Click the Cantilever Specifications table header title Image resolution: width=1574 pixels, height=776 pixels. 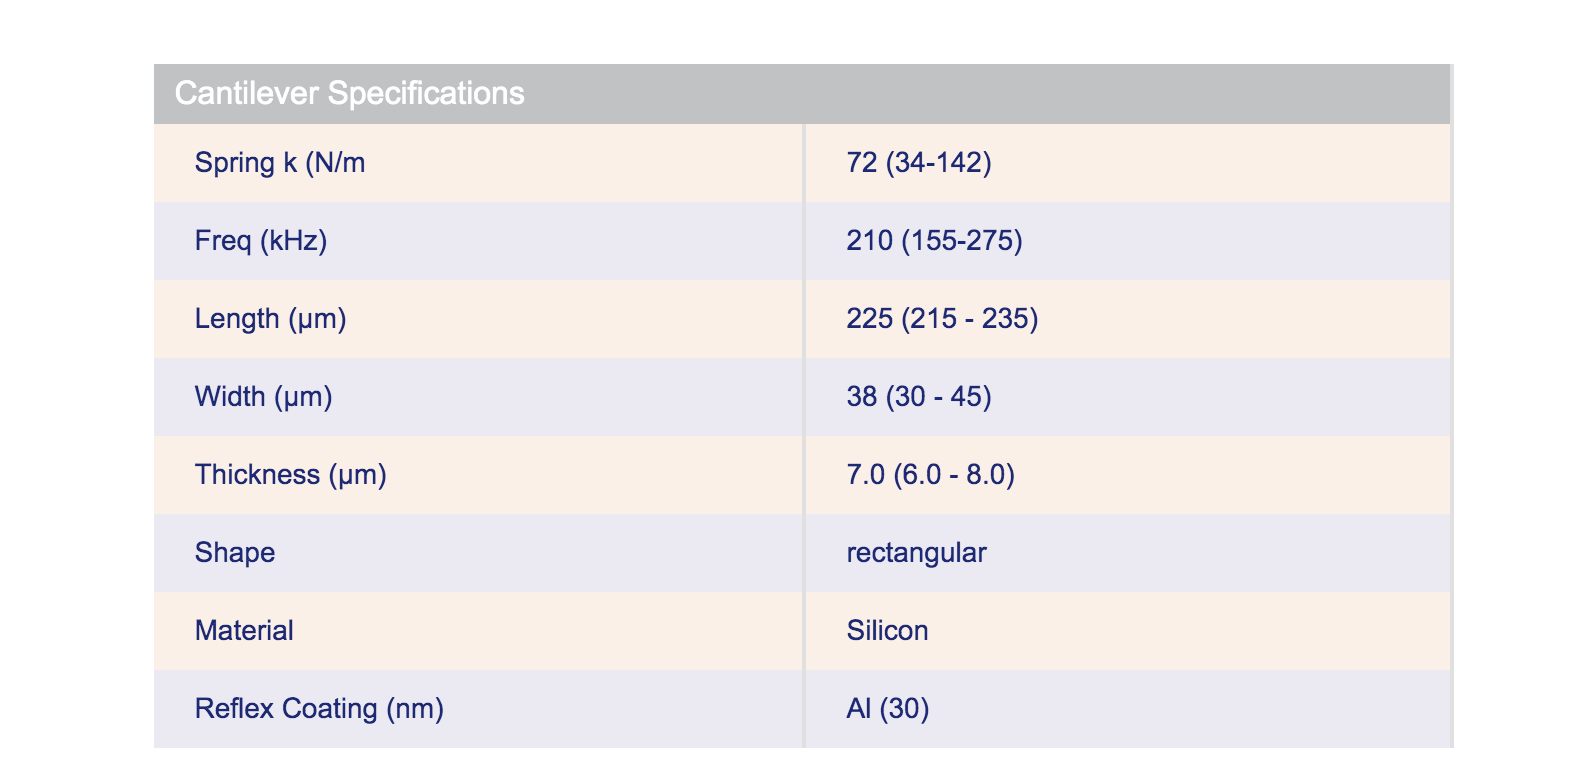[349, 93]
